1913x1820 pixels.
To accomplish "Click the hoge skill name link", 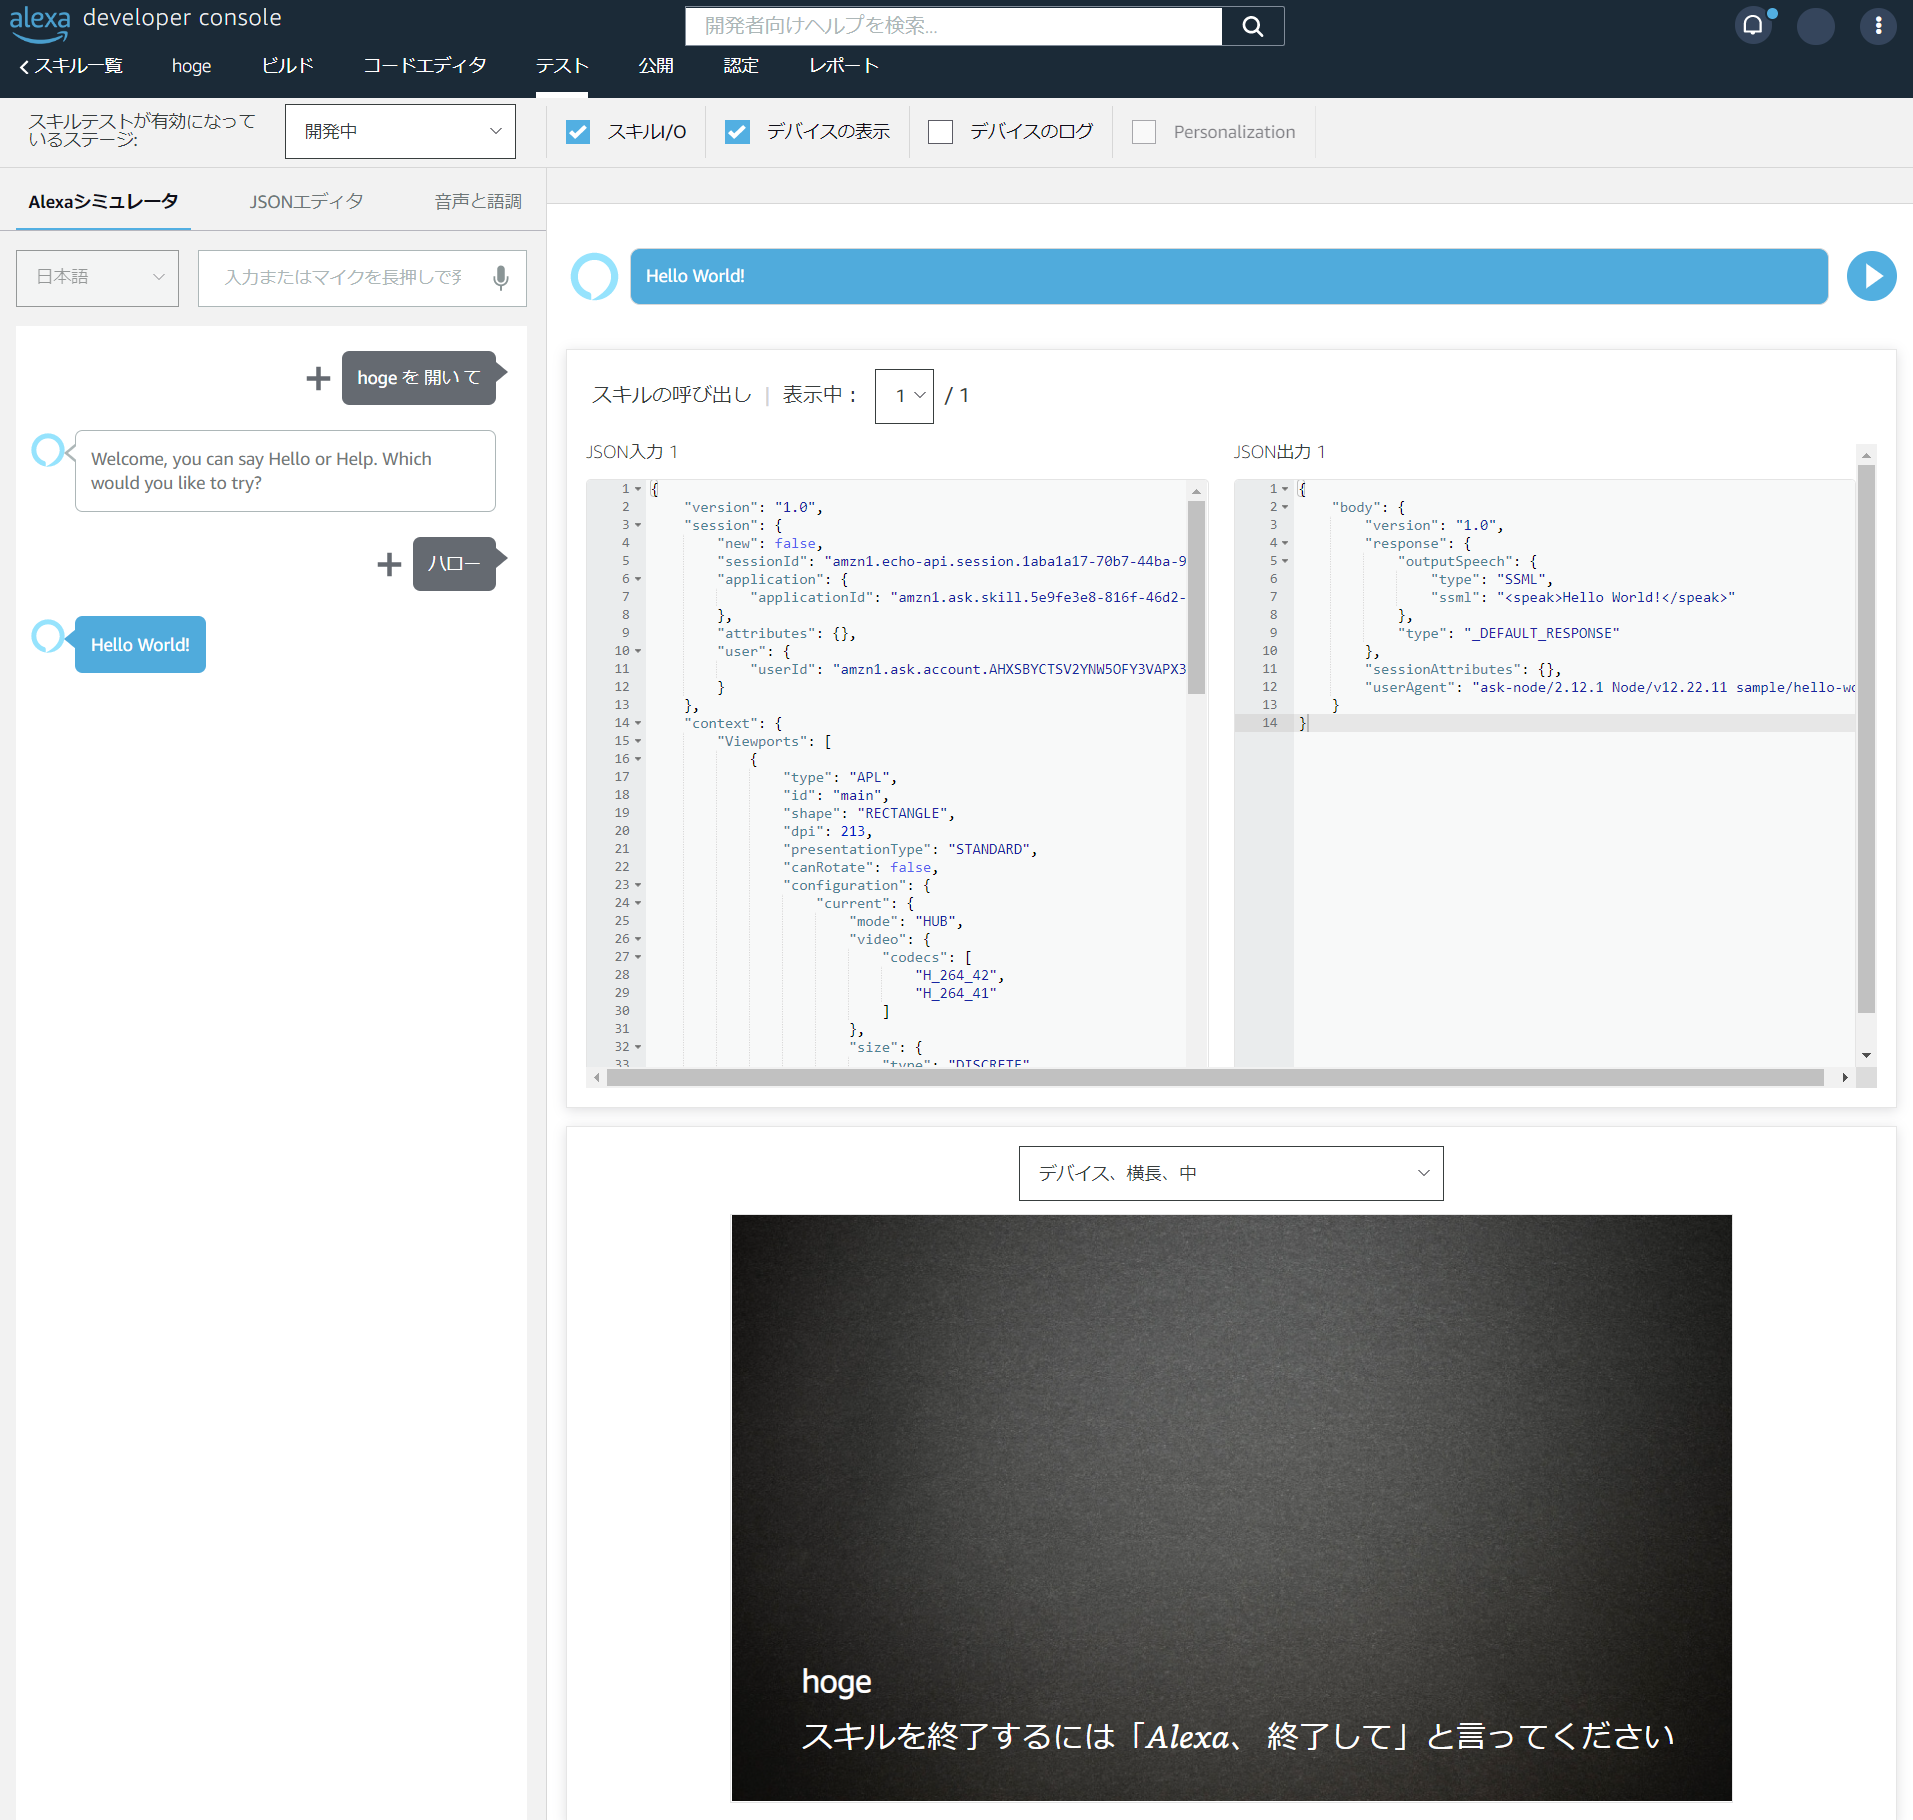I will pos(191,66).
